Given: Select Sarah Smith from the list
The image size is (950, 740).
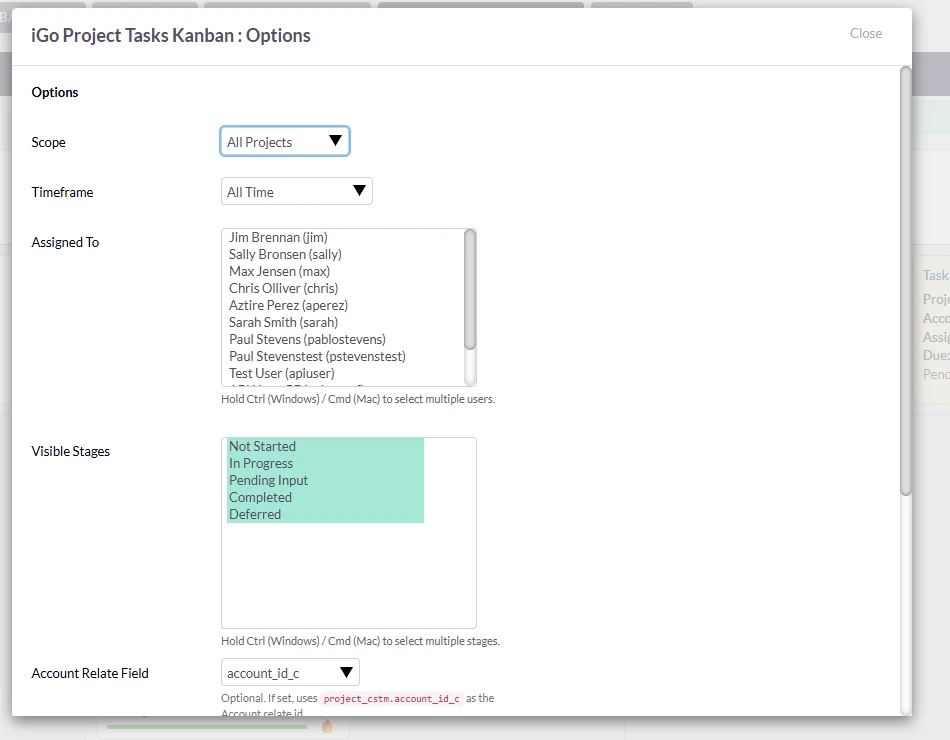Looking at the screenshot, I should pos(283,323).
